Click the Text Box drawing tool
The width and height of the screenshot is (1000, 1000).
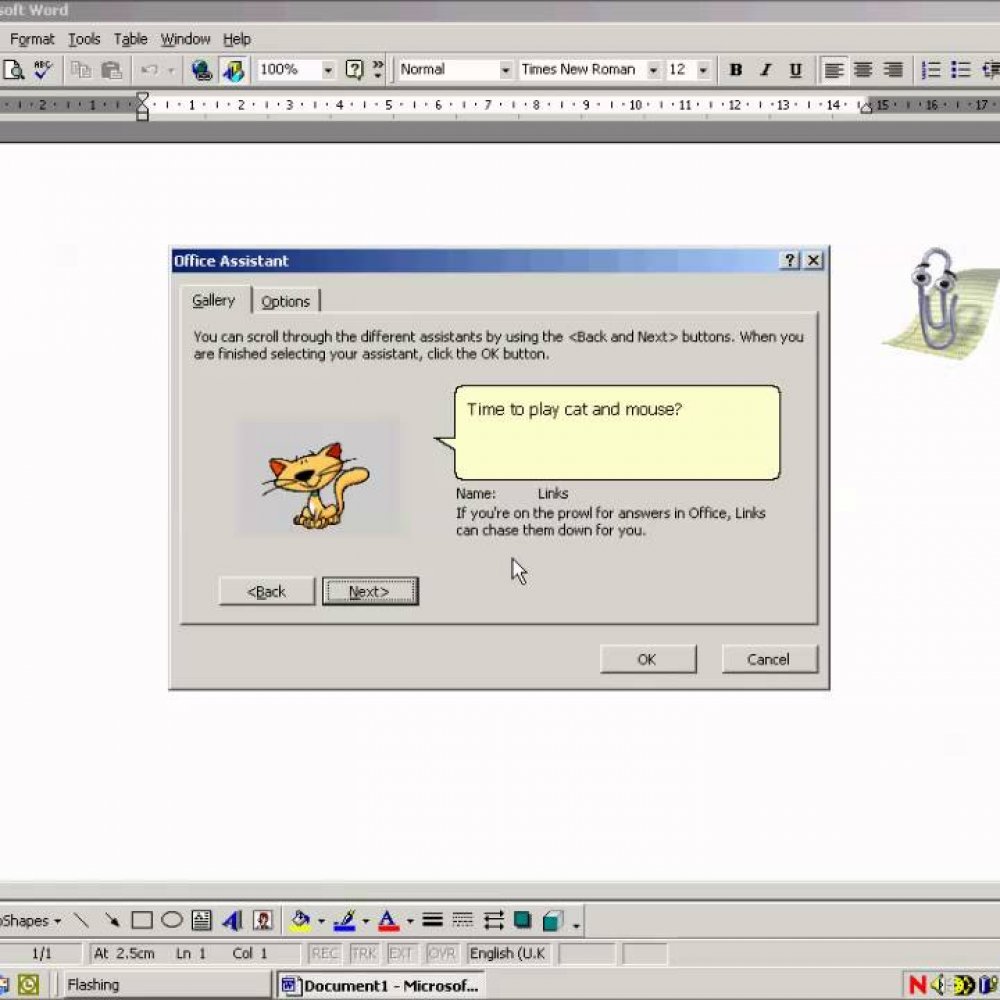click(x=201, y=920)
